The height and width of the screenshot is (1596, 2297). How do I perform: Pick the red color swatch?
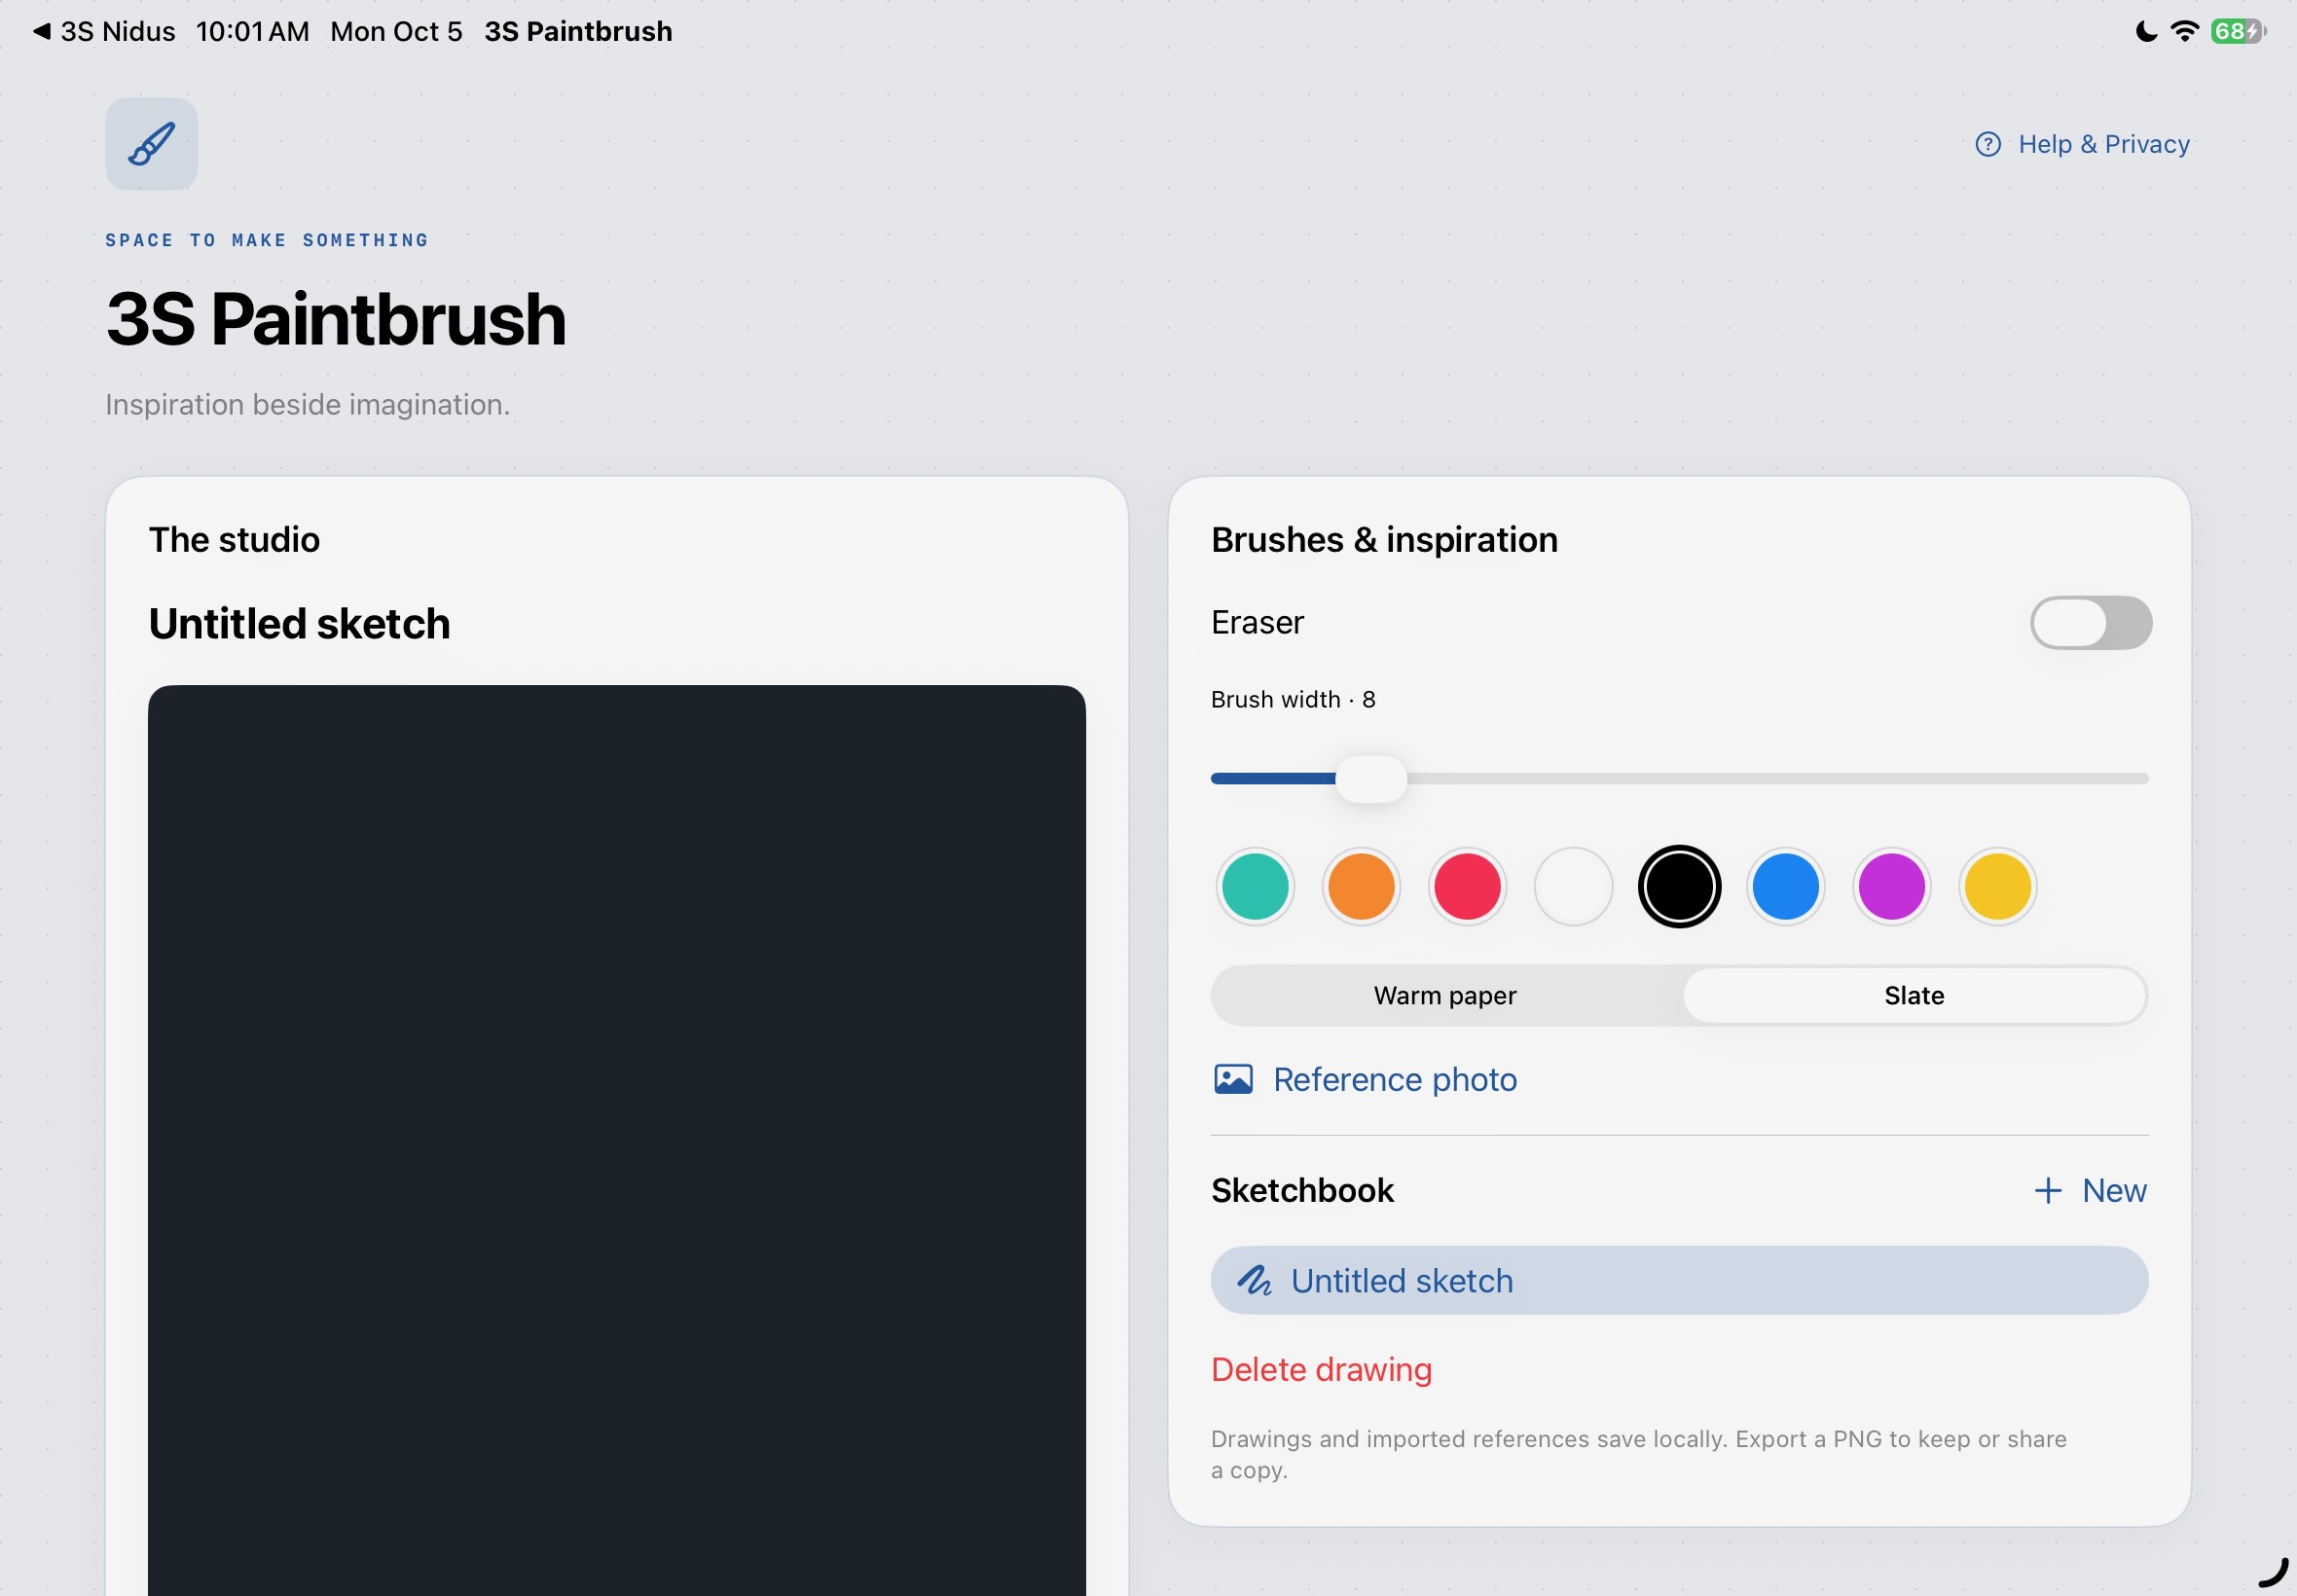1467,886
